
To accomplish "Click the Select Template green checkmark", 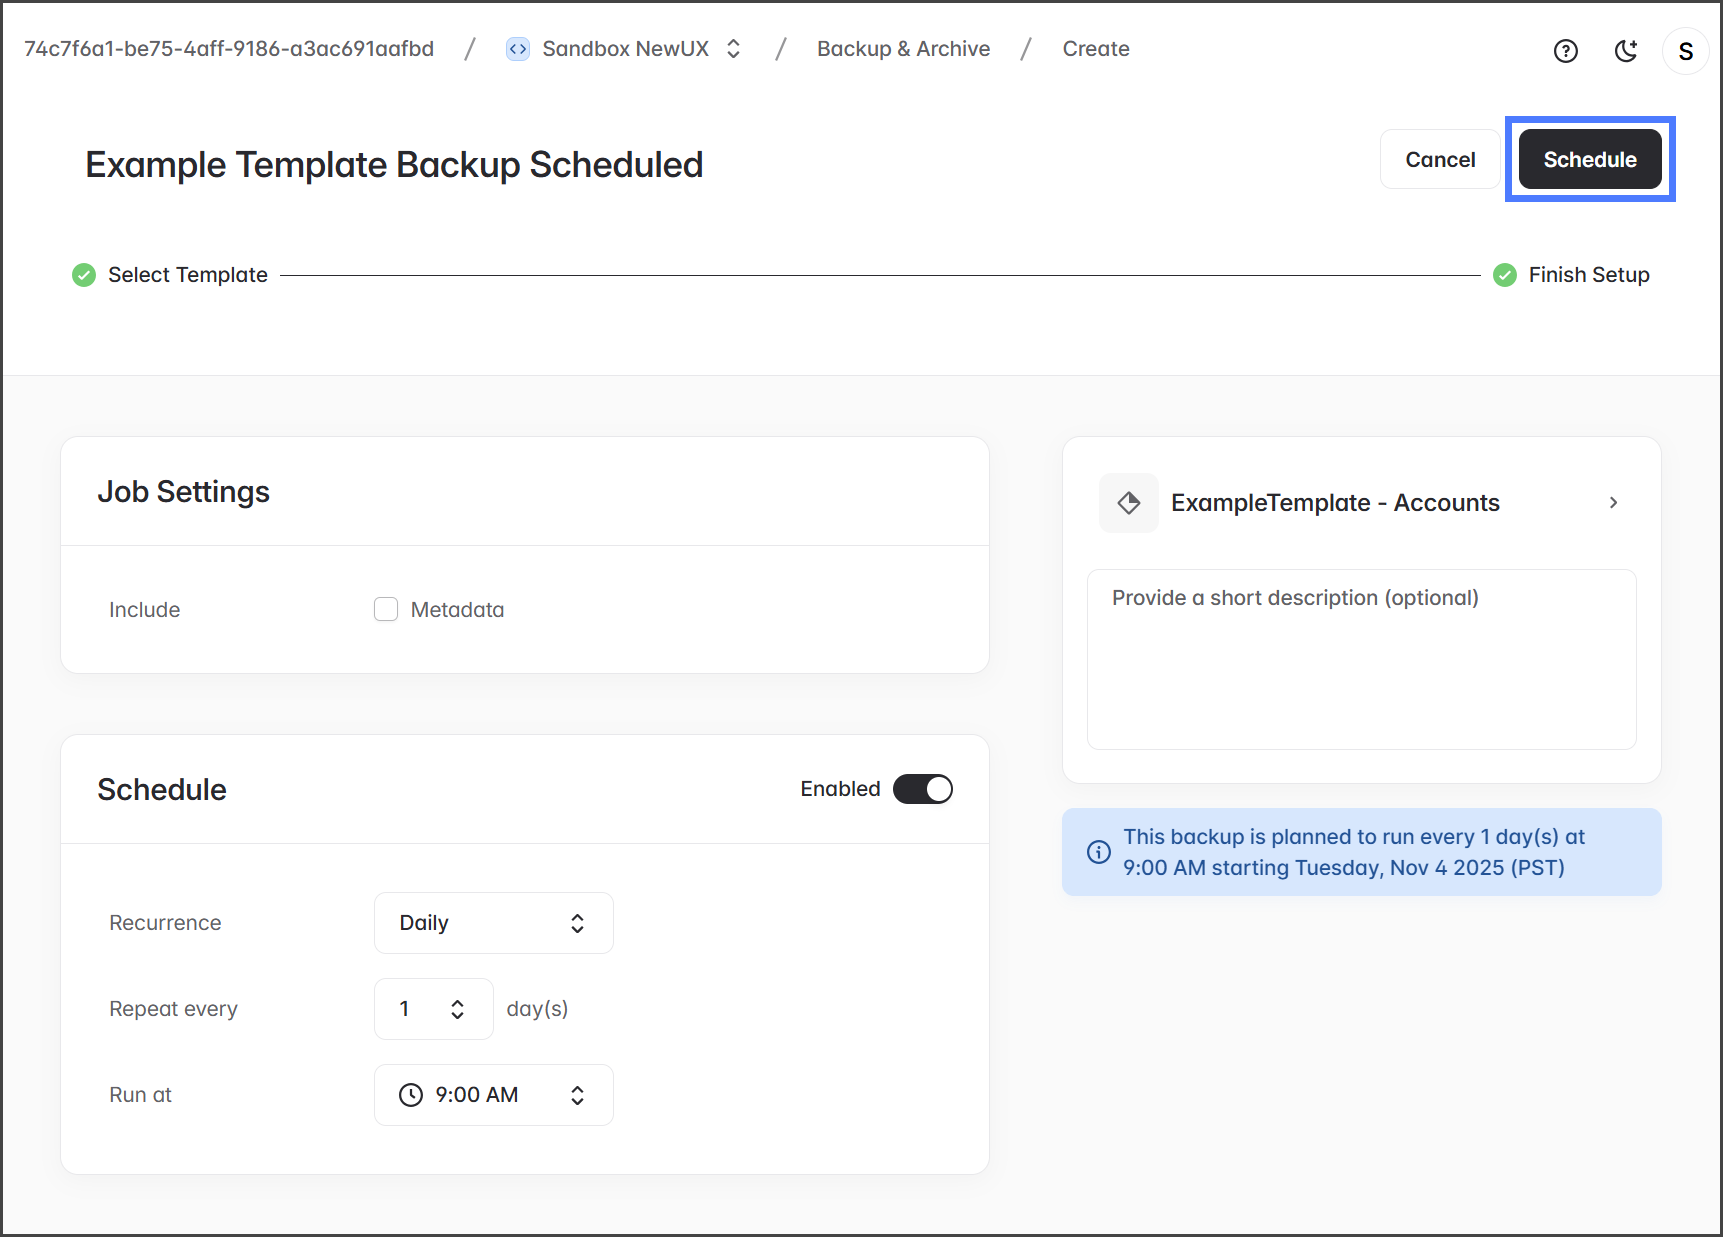I will (84, 275).
